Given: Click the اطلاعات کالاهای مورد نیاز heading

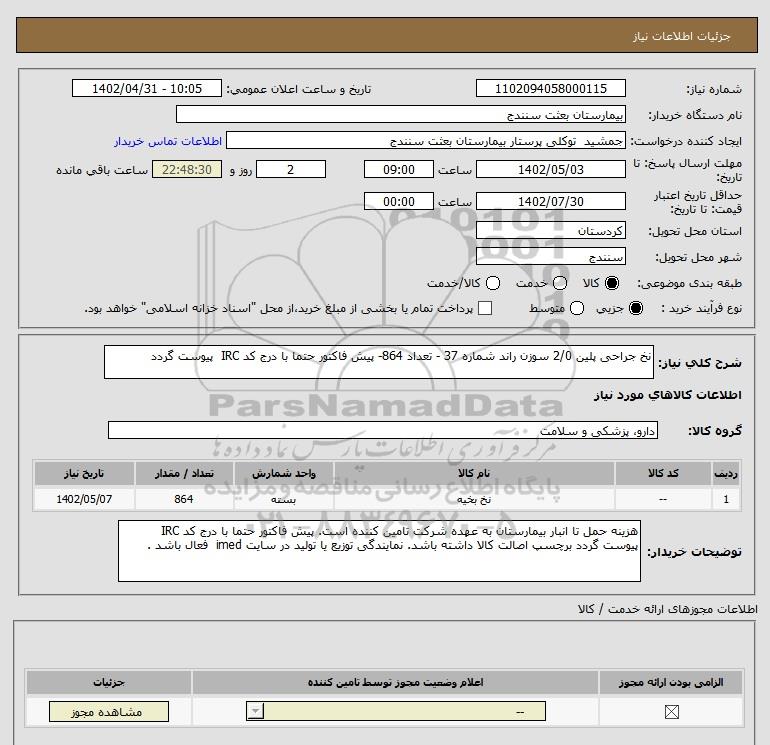Looking at the screenshot, I should (667, 395).
